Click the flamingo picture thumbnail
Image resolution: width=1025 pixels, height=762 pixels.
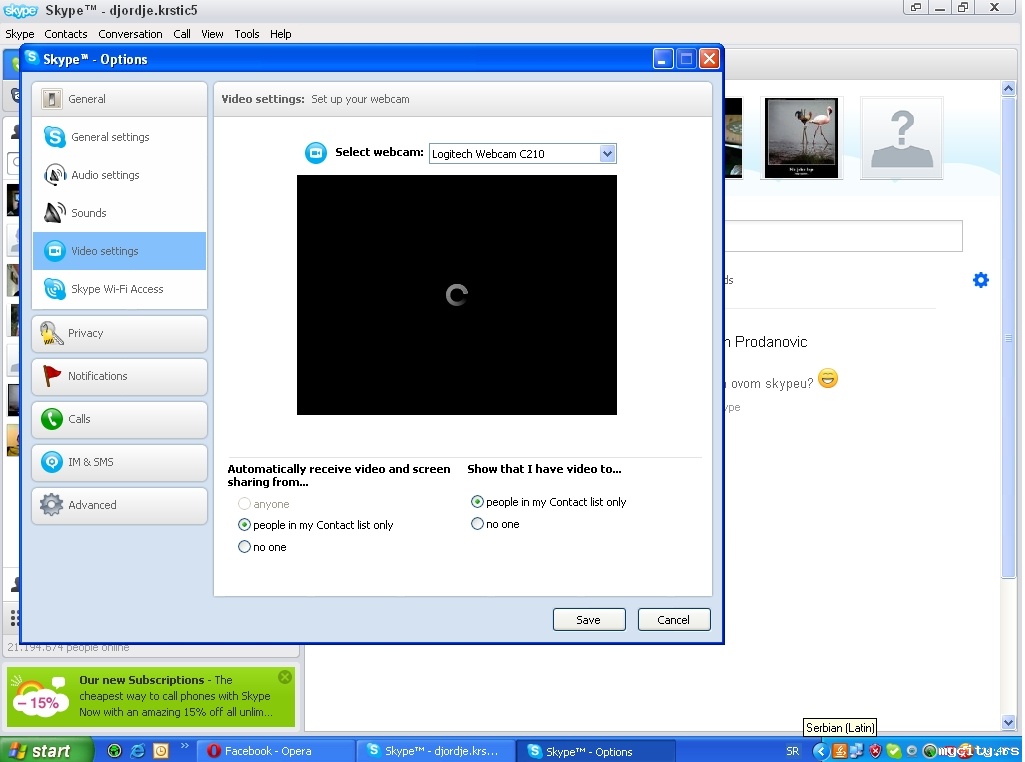click(x=801, y=138)
